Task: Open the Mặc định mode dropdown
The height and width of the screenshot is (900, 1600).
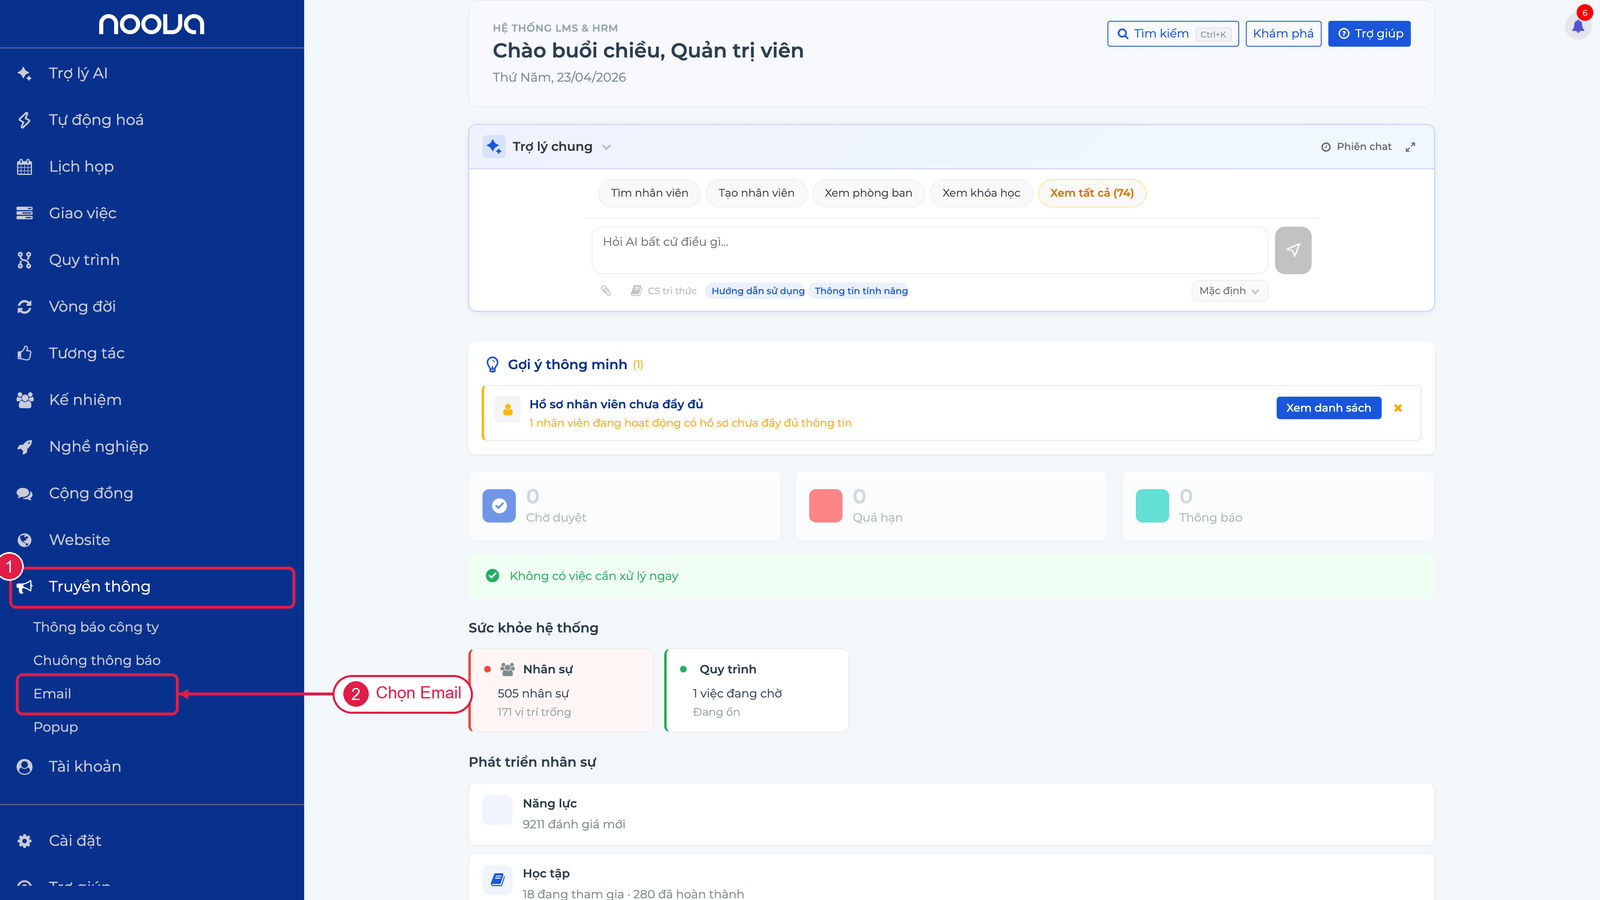Action: click(1229, 291)
